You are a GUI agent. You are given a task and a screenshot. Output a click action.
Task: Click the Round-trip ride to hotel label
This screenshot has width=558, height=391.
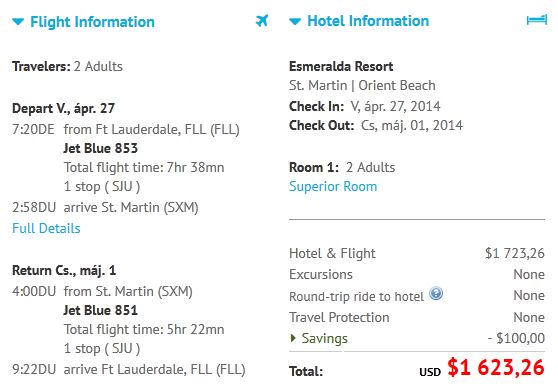(x=357, y=296)
